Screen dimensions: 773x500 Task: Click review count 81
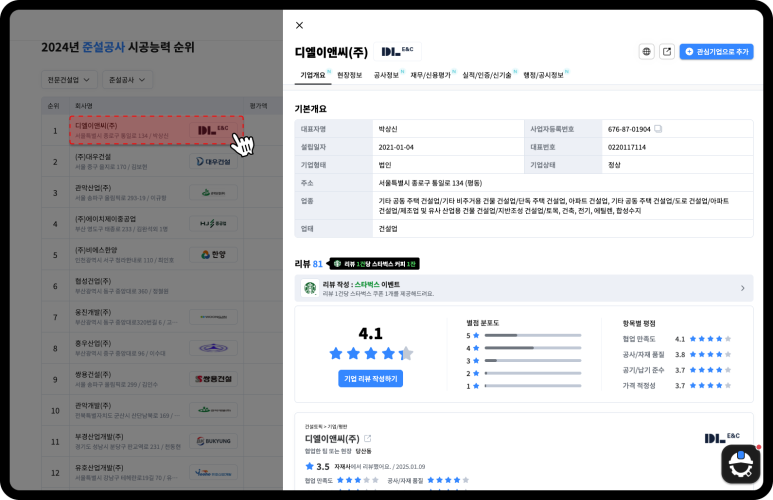[x=317, y=264]
